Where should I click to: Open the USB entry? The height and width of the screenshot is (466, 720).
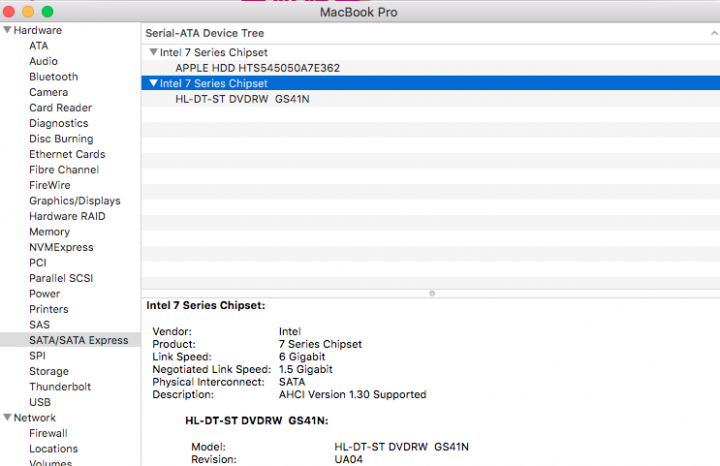[x=39, y=402]
